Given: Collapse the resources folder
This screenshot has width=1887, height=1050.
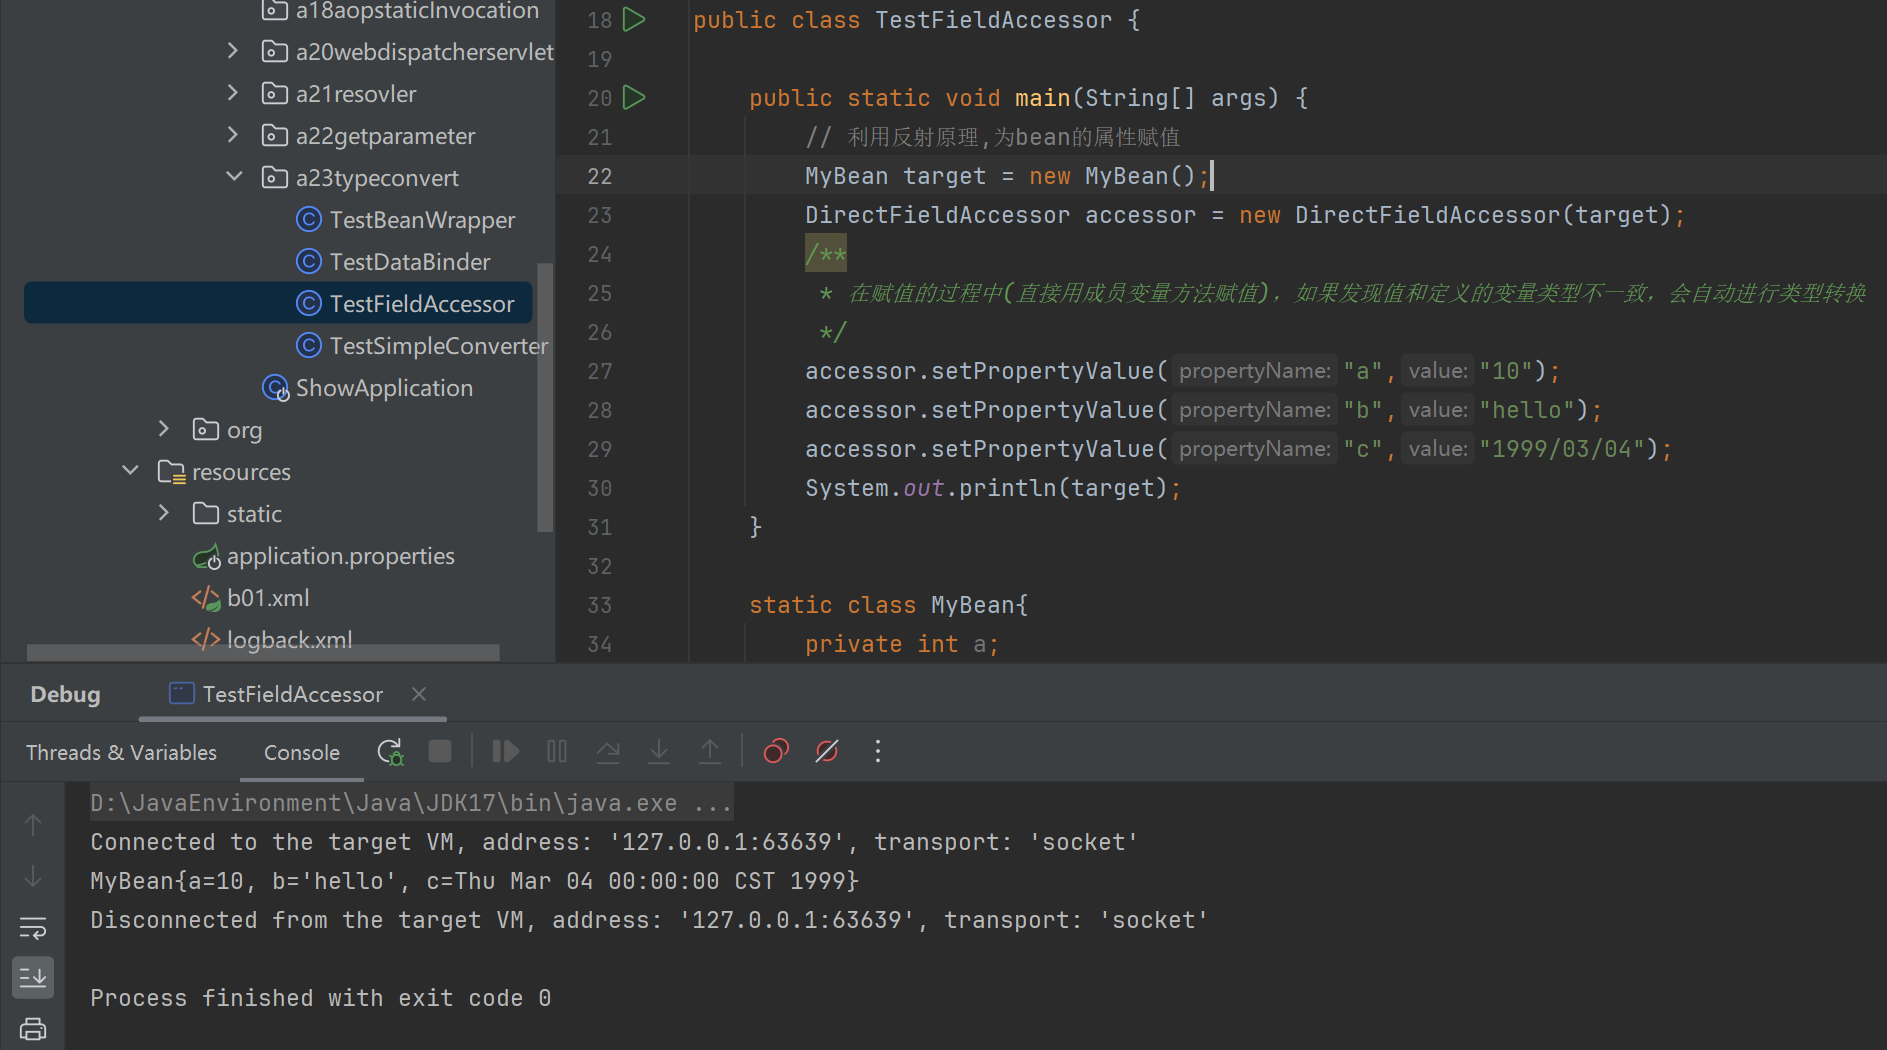Looking at the screenshot, I should (x=130, y=471).
